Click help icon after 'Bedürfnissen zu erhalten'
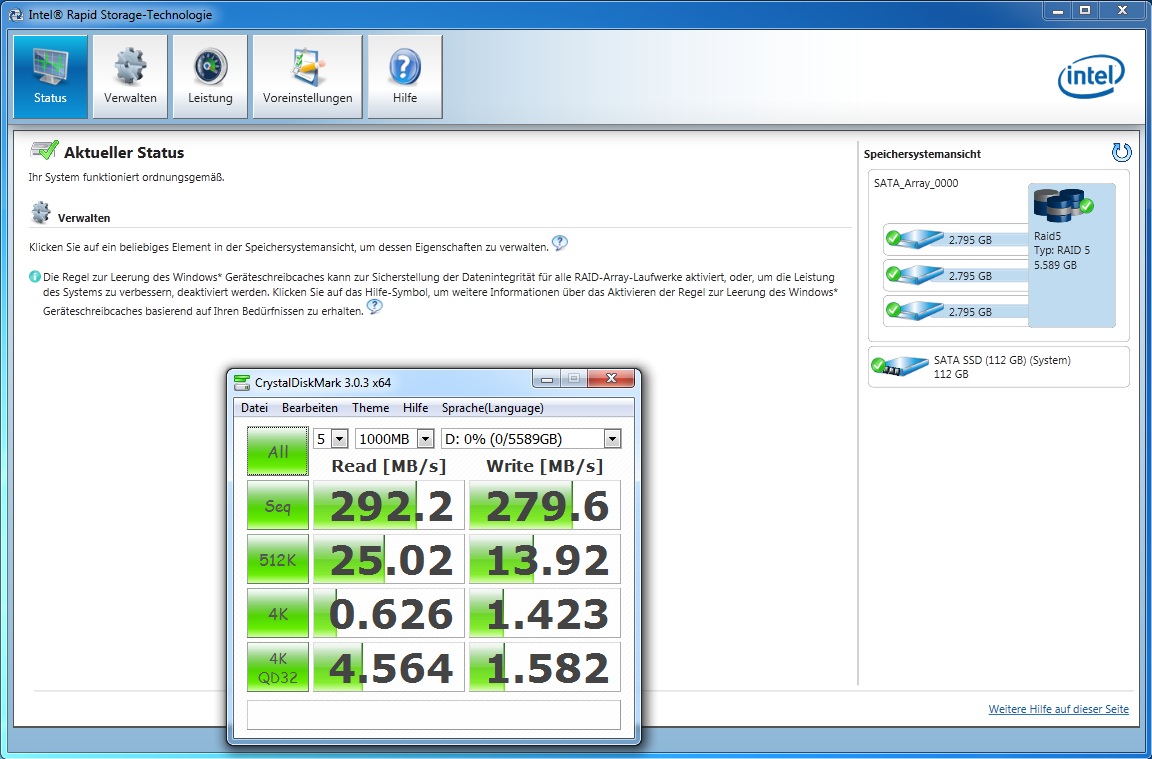 click(x=375, y=307)
